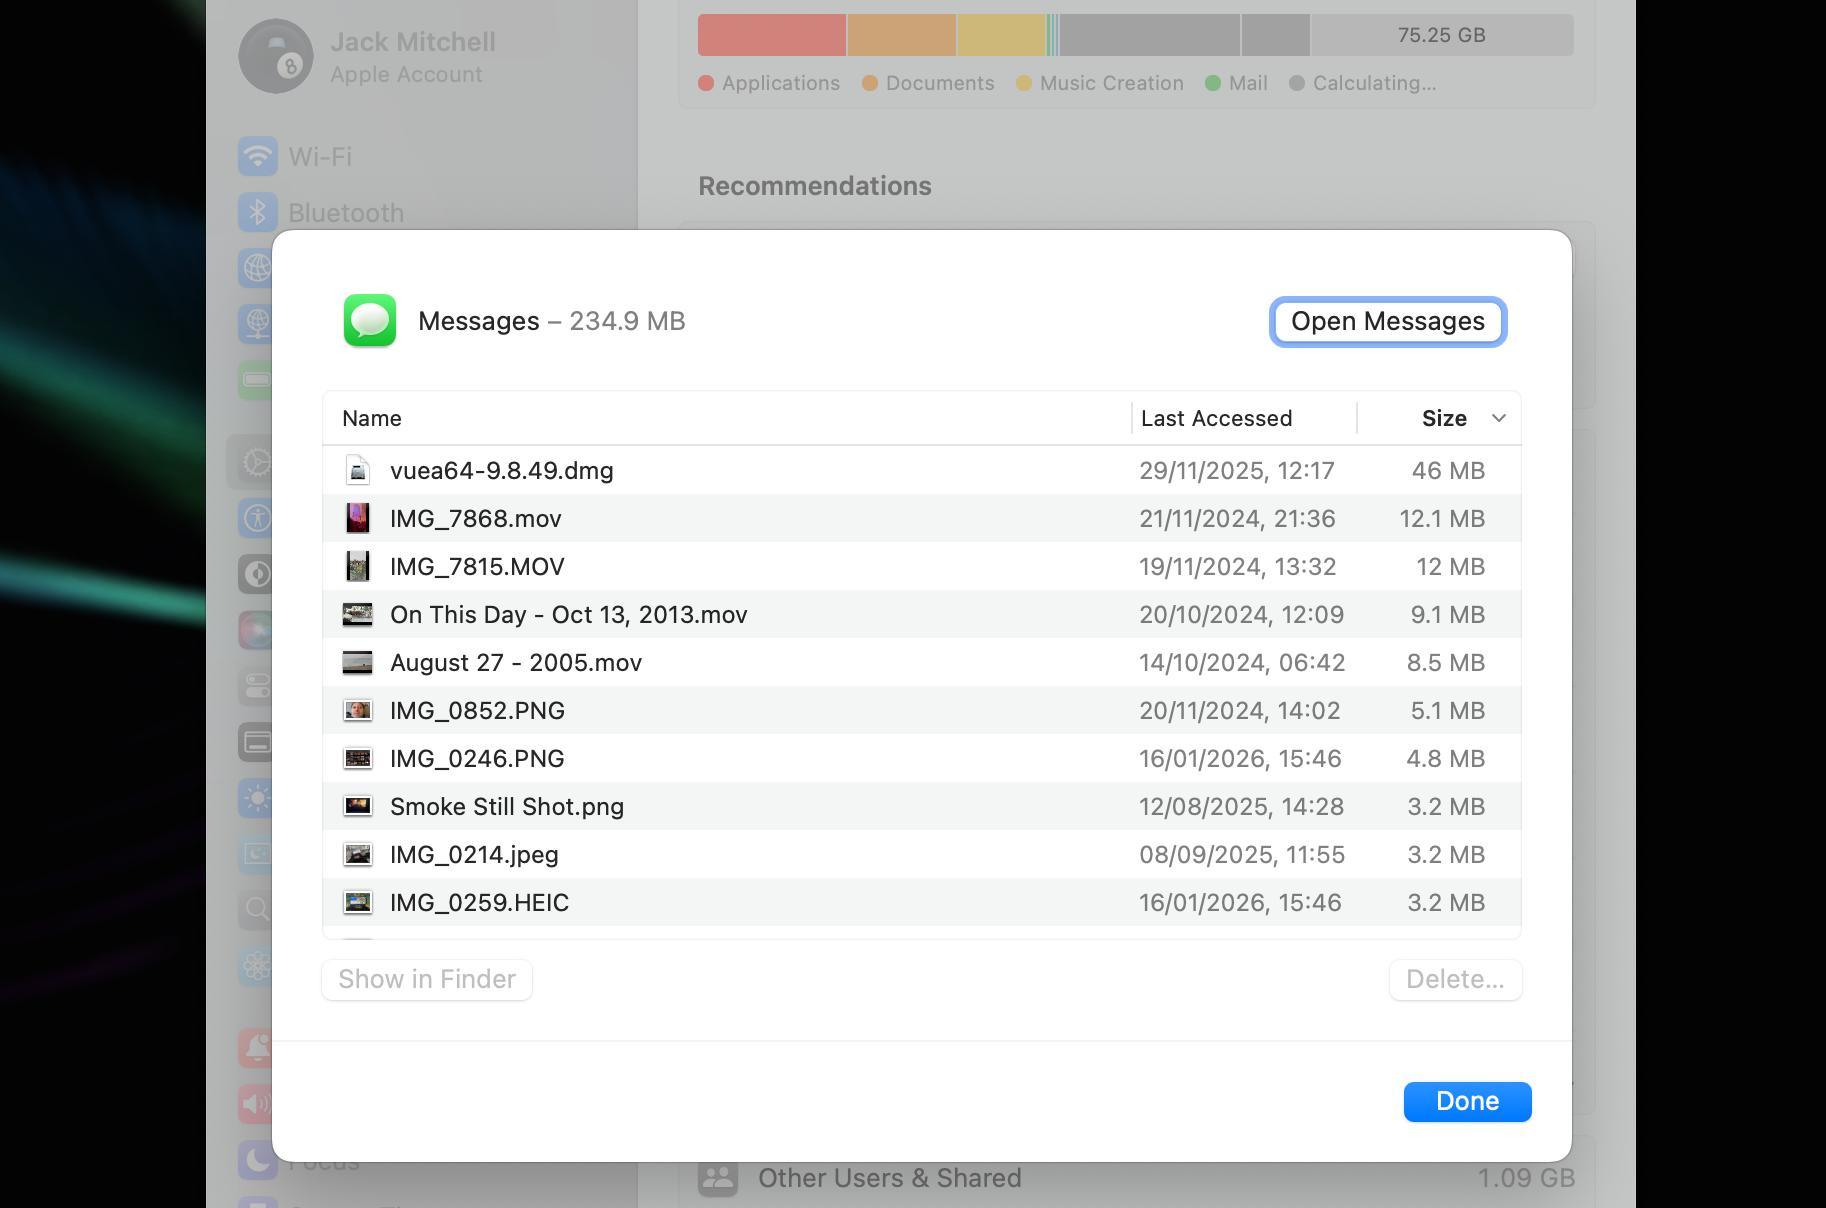Click the Show in Finder button
This screenshot has width=1826, height=1208.
[427, 979]
